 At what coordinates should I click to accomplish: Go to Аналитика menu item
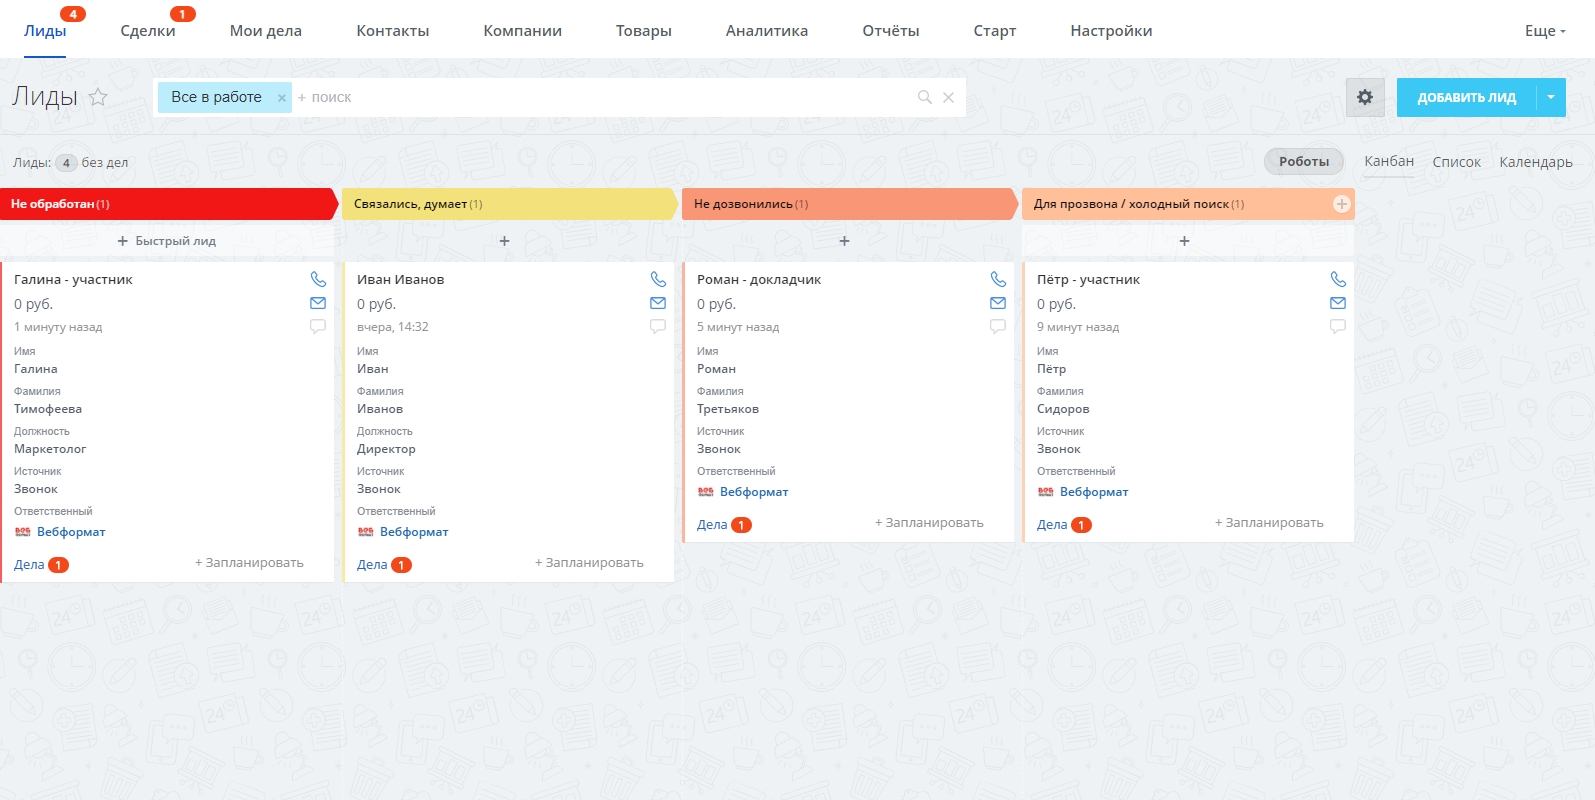click(x=766, y=31)
